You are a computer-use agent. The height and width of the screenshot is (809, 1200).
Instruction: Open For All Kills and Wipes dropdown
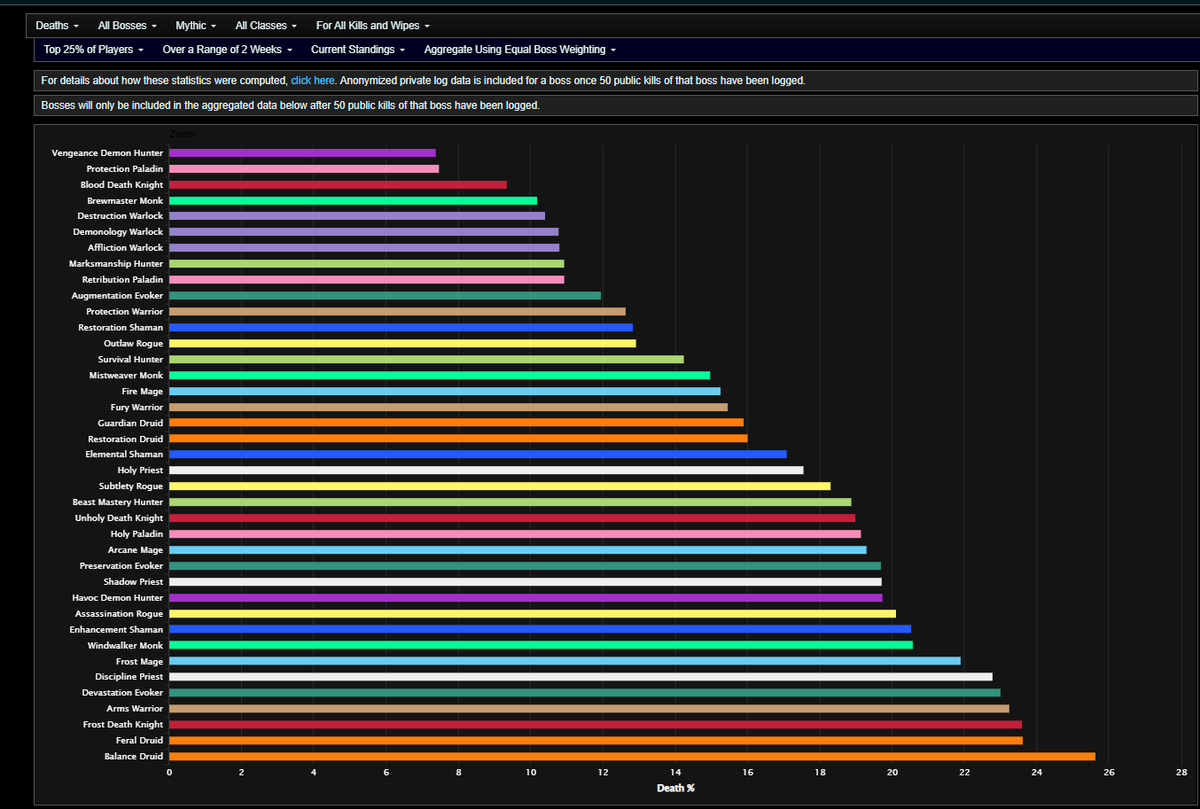pos(373,25)
